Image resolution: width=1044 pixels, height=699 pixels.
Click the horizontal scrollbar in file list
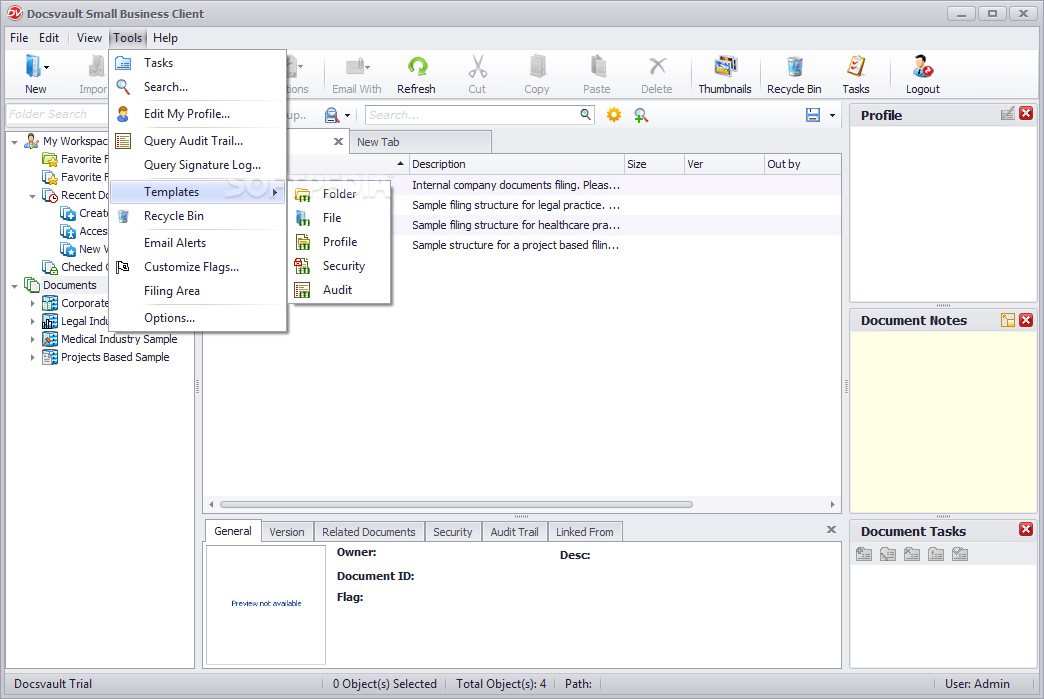tap(456, 505)
